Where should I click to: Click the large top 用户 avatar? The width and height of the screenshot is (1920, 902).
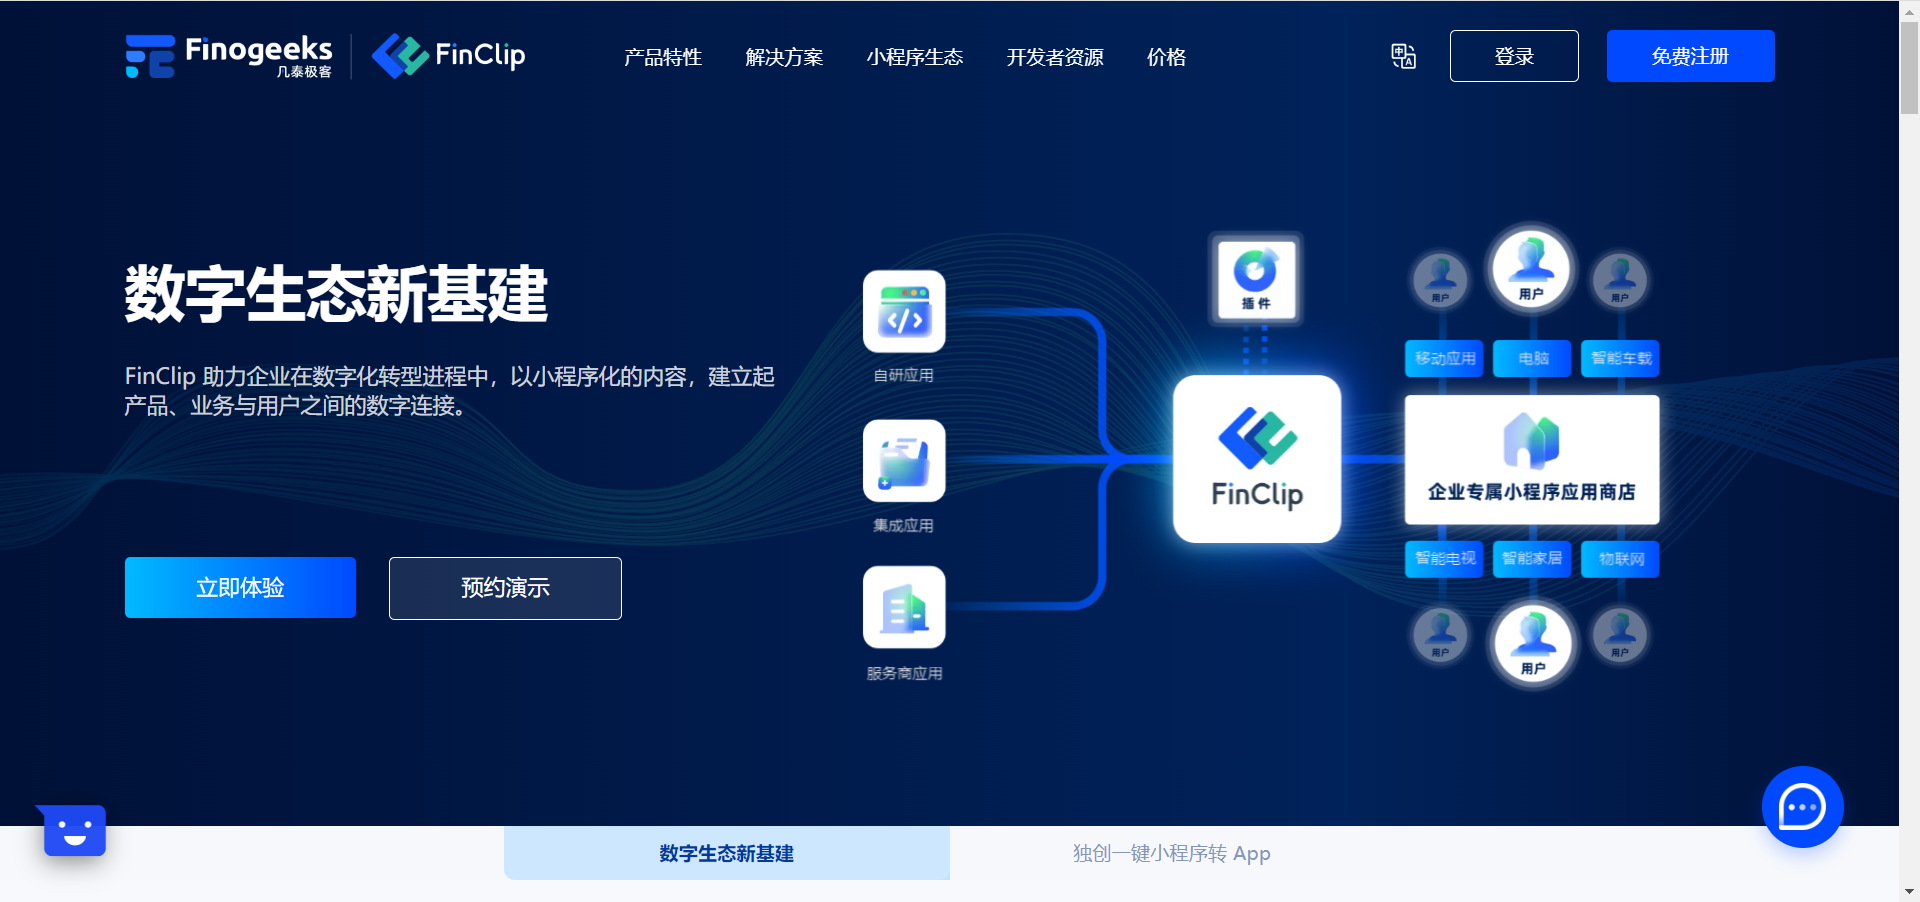coord(1531,269)
